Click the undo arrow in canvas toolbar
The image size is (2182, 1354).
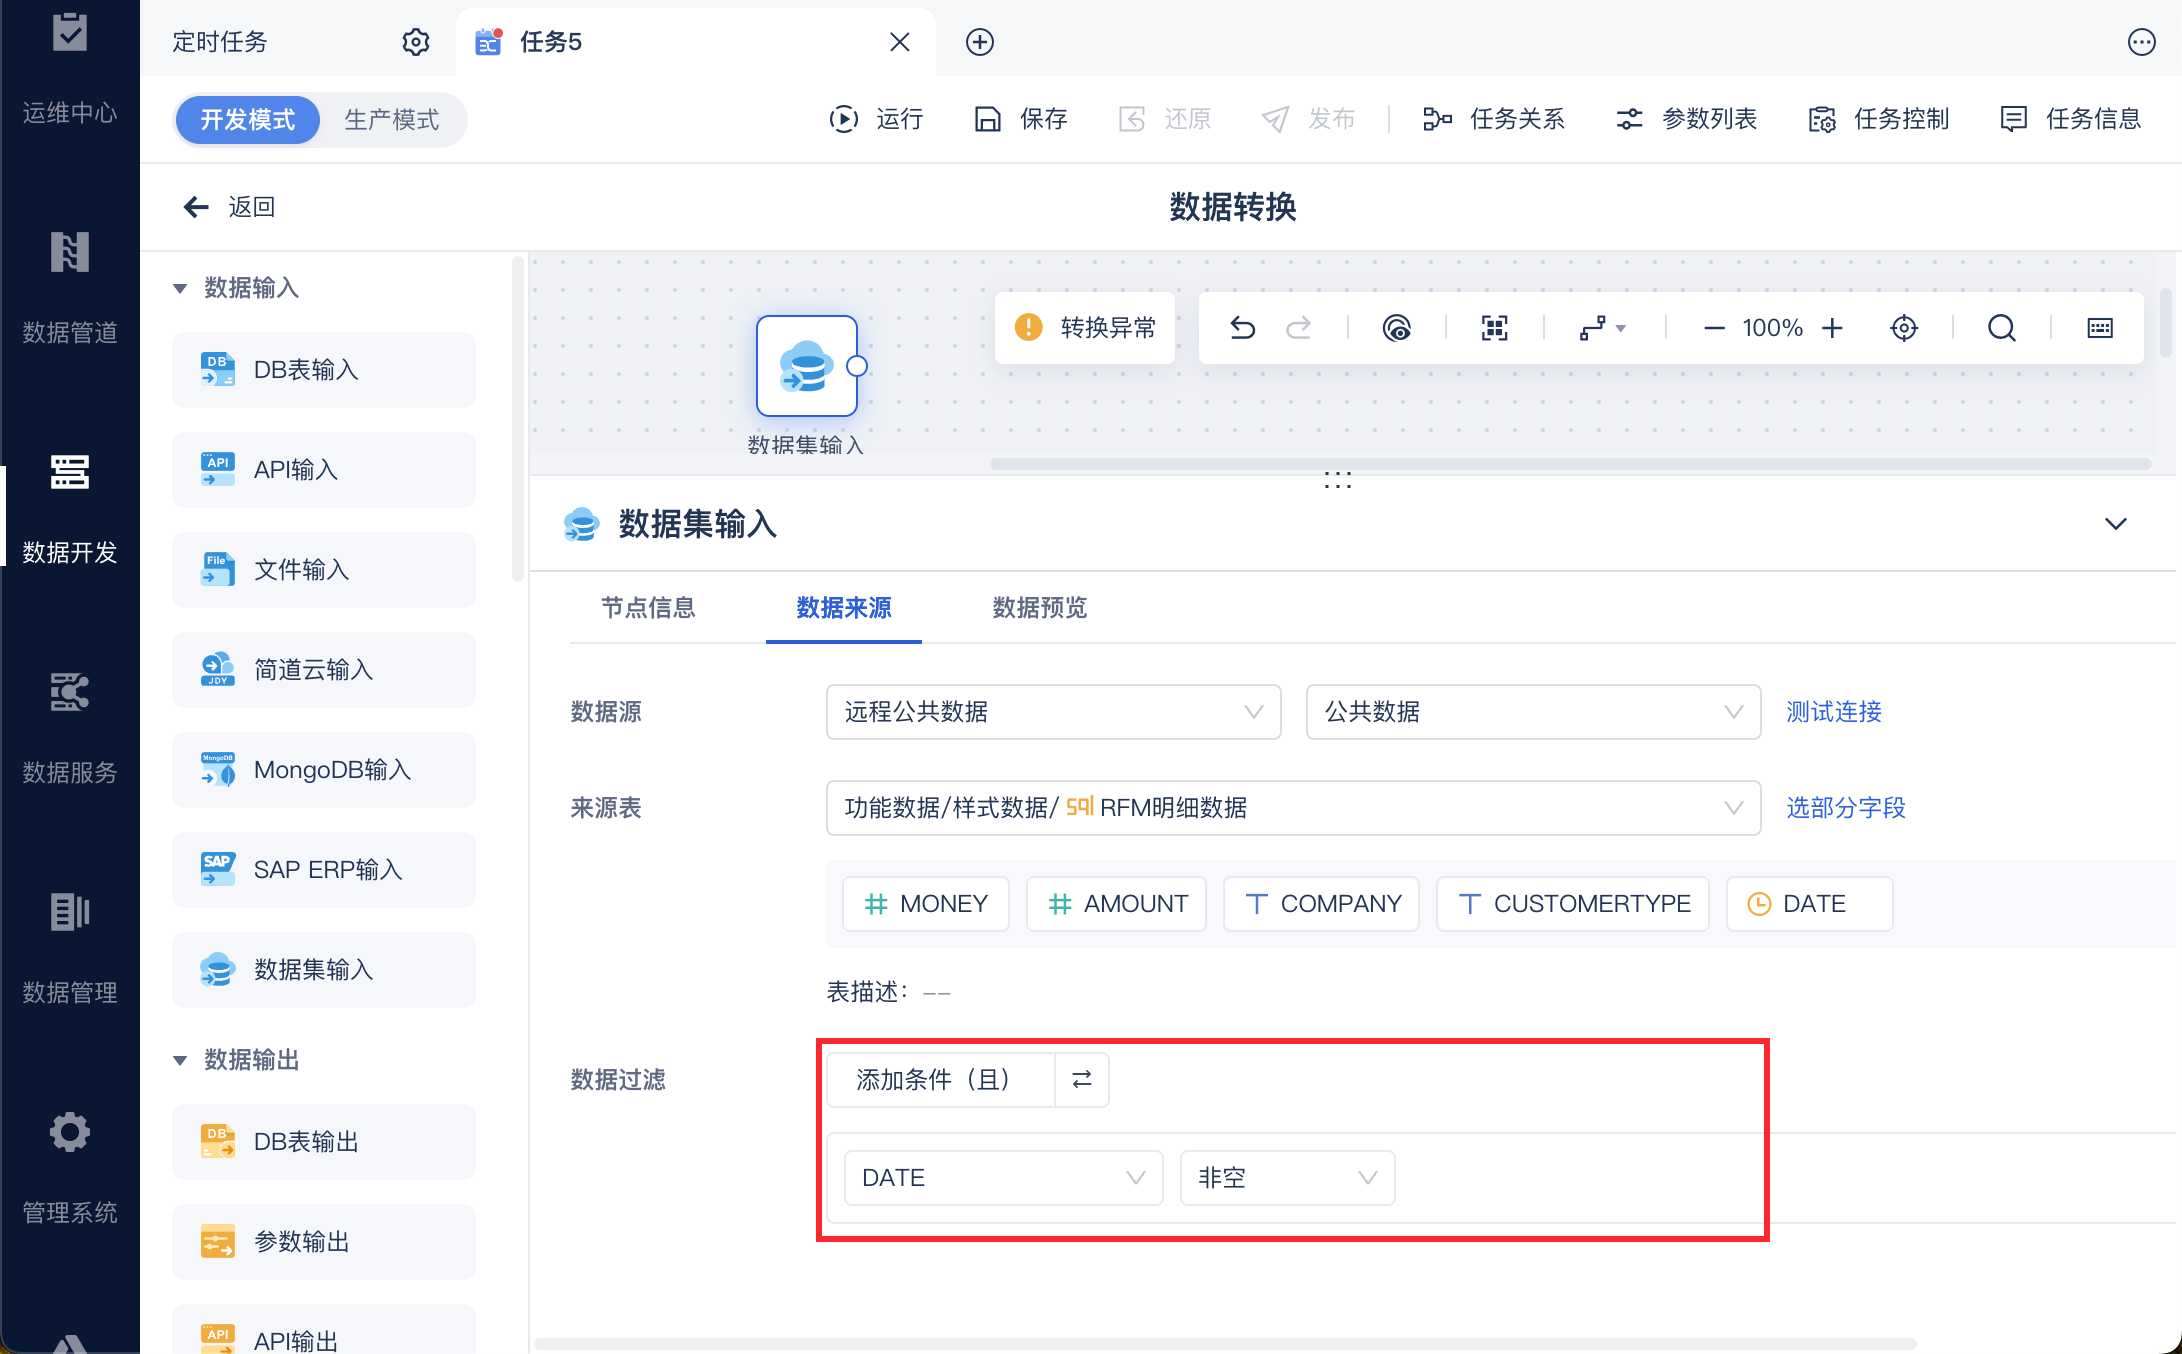[x=1242, y=328]
